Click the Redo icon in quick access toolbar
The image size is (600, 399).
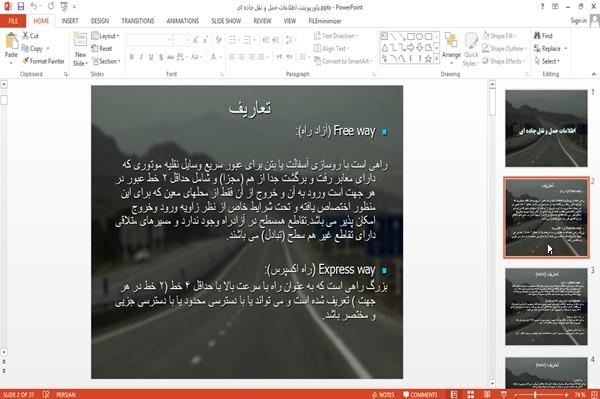[x=51, y=7]
